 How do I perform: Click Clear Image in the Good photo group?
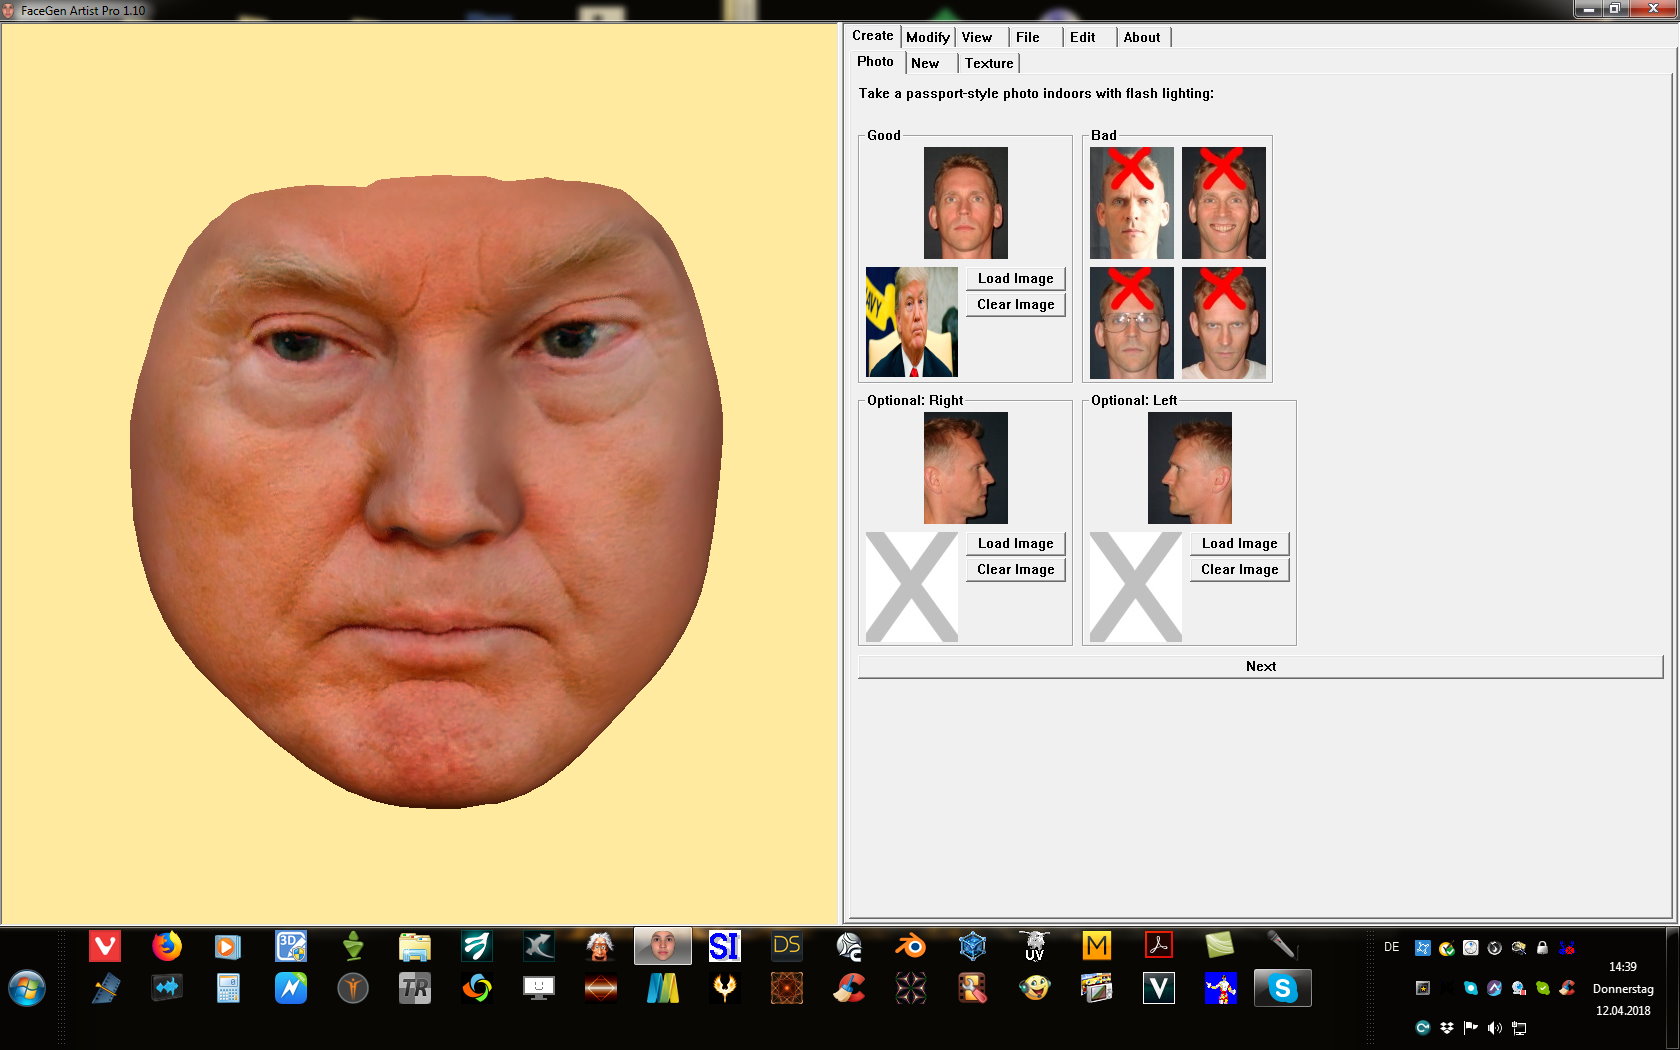point(1015,305)
